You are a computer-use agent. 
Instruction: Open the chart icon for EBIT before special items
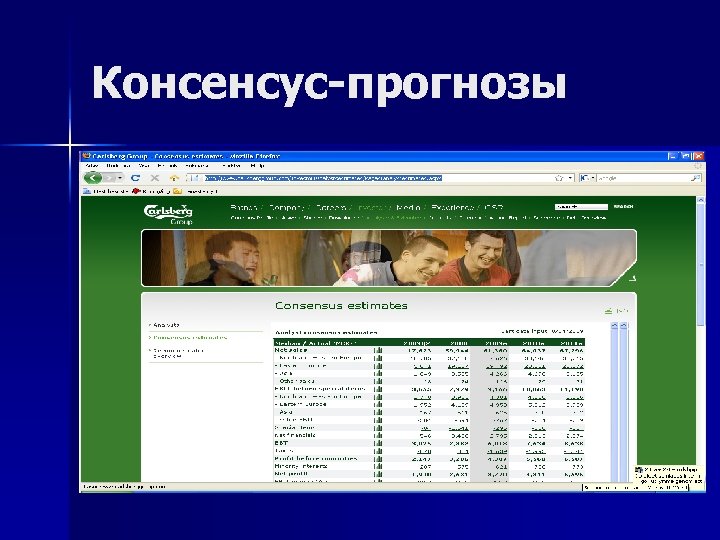coord(378,389)
